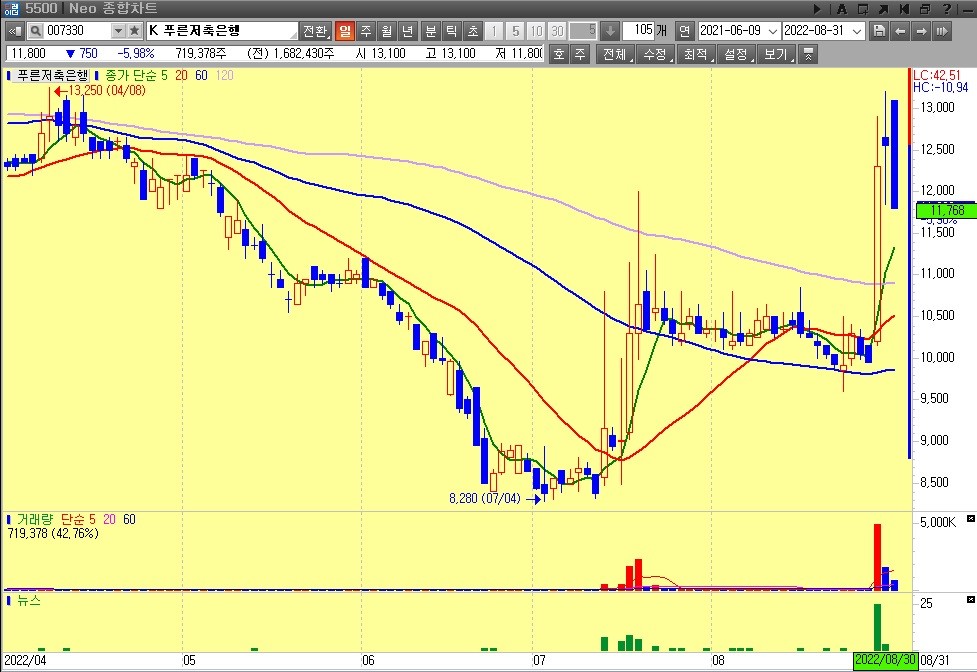Screen dimensions: 977x672
Task: Click the green current price tag 11,768
Action: click(946, 211)
